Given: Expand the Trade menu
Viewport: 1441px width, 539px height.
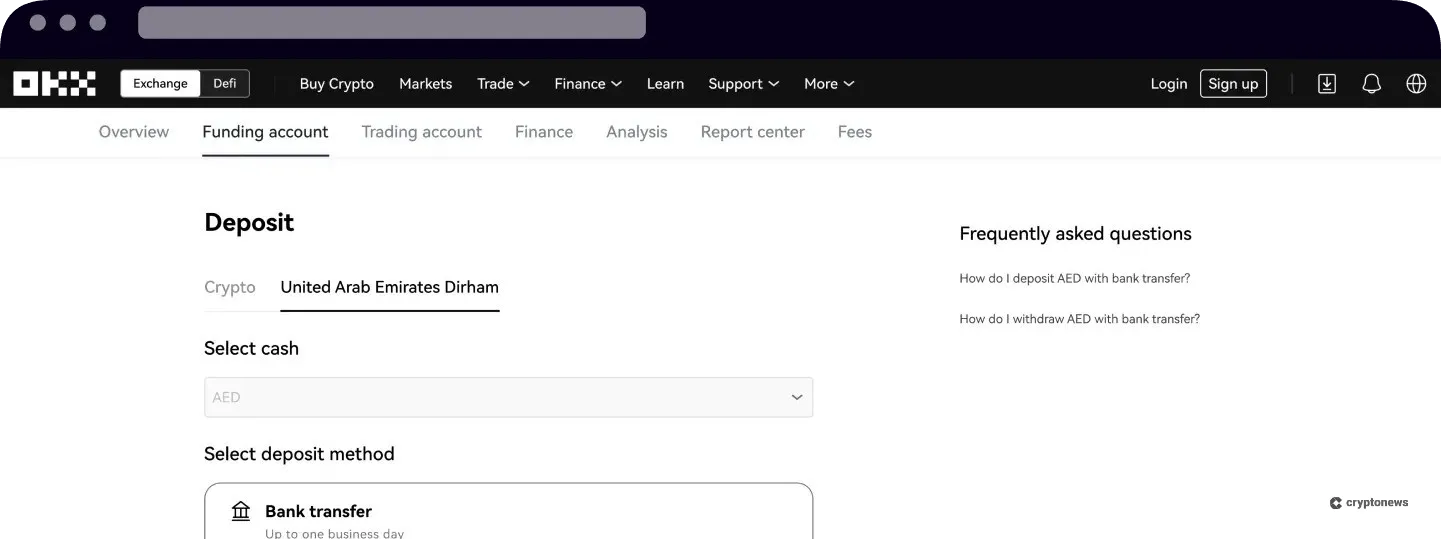Looking at the screenshot, I should (503, 84).
